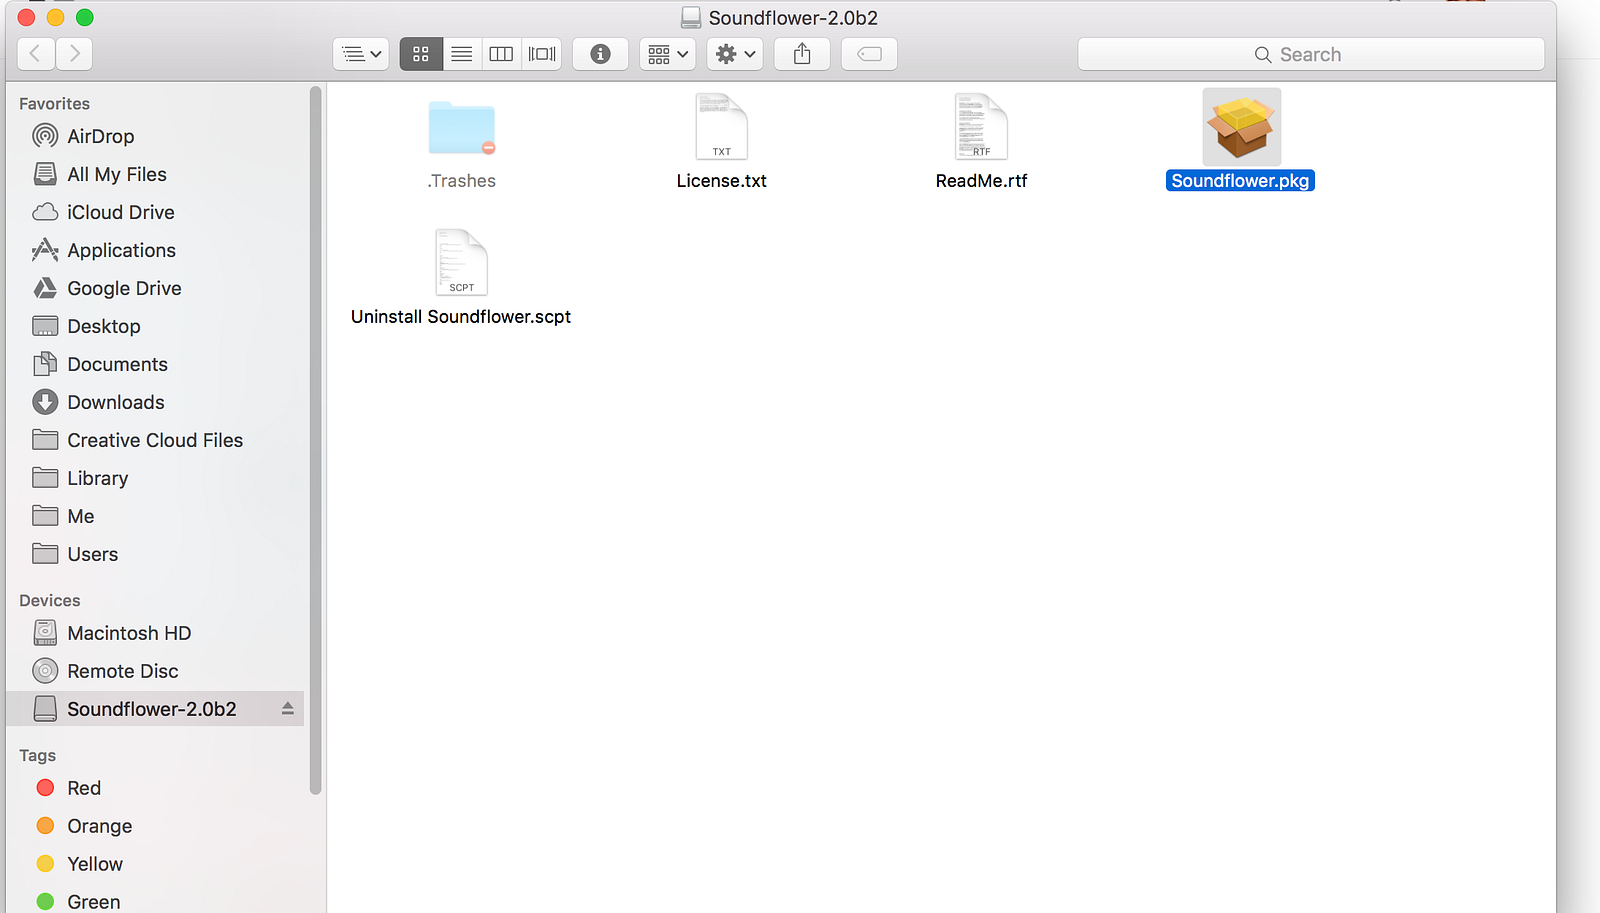Select the ReadMe.rtf file icon
Image resolution: width=1600 pixels, height=913 pixels.
[x=982, y=127]
